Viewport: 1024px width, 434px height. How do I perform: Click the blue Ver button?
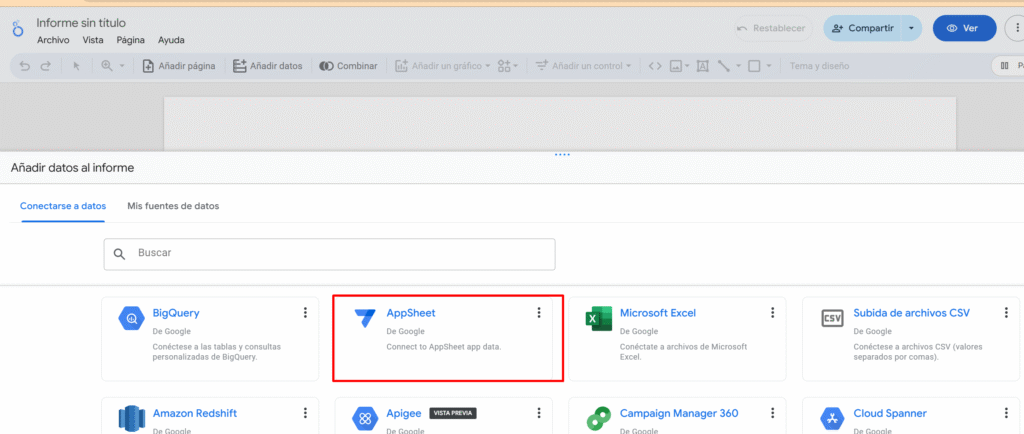(x=965, y=28)
